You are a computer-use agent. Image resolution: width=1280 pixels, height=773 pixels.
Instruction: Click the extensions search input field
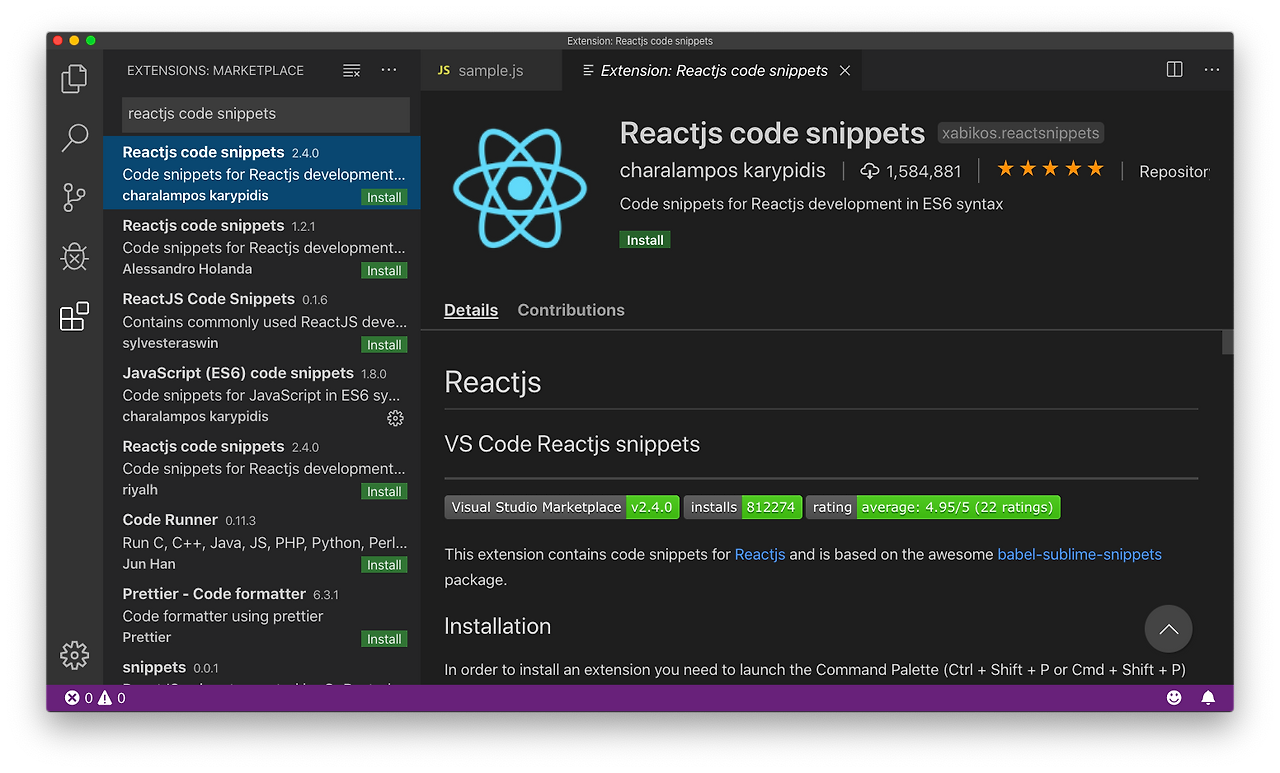[x=262, y=114]
